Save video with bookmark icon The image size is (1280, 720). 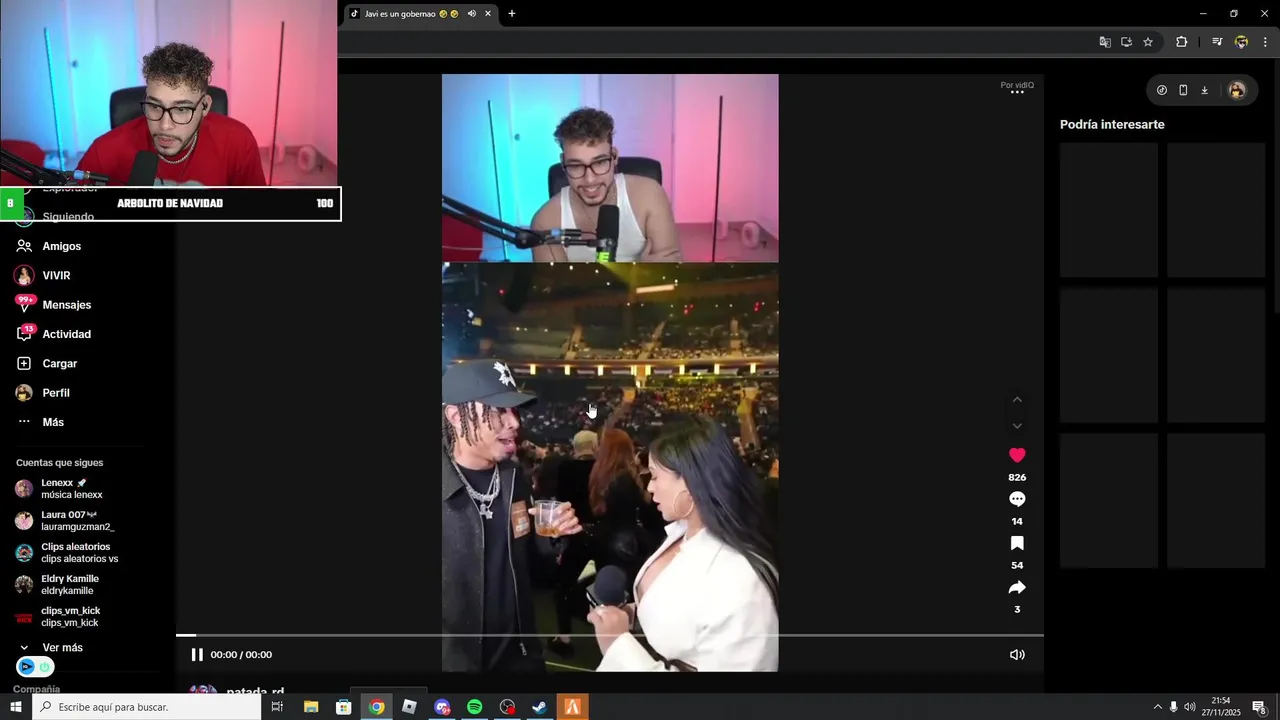coord(1017,543)
